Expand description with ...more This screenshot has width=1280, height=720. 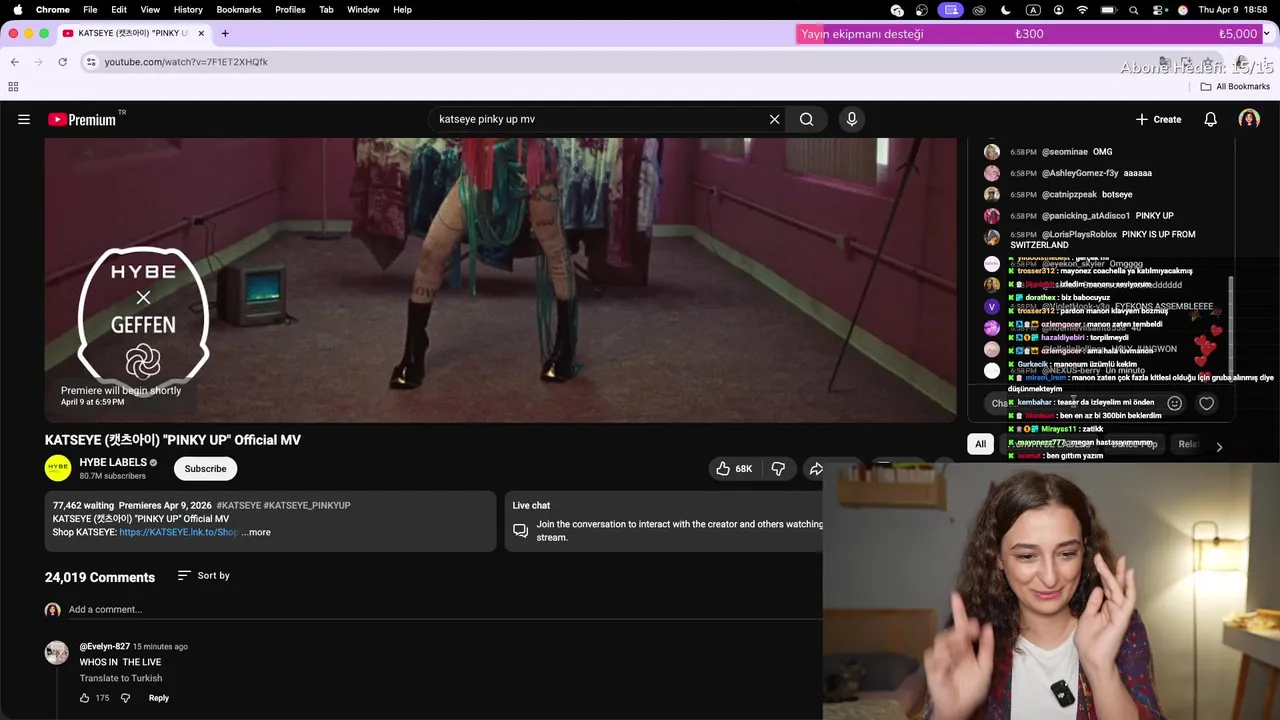pyautogui.click(x=256, y=532)
